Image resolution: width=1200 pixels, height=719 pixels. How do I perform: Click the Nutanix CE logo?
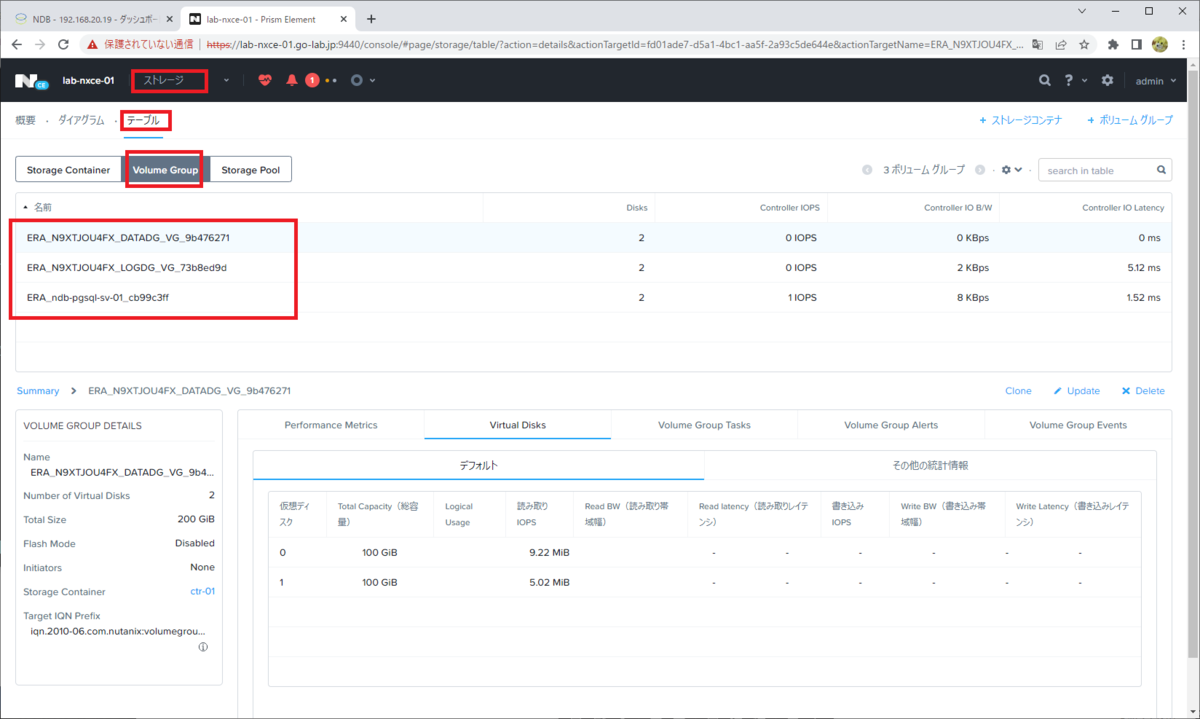[x=31, y=81]
